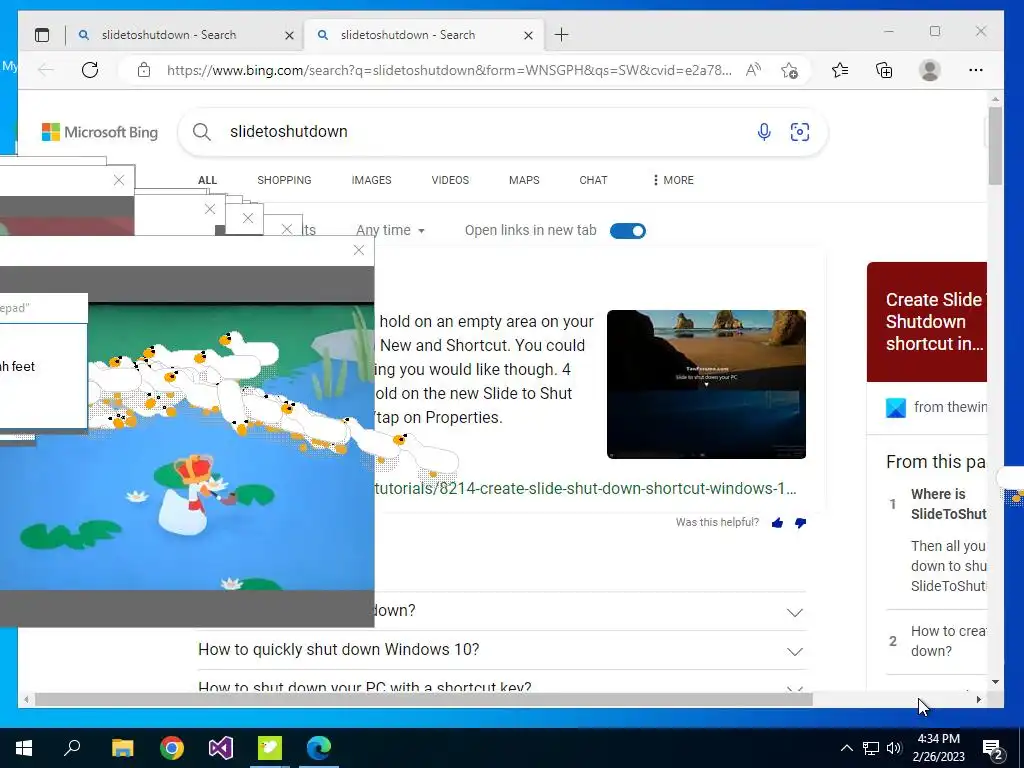Image resolution: width=1024 pixels, height=768 pixels.
Task: Click the Edge address bar URL
Action: [449, 70]
